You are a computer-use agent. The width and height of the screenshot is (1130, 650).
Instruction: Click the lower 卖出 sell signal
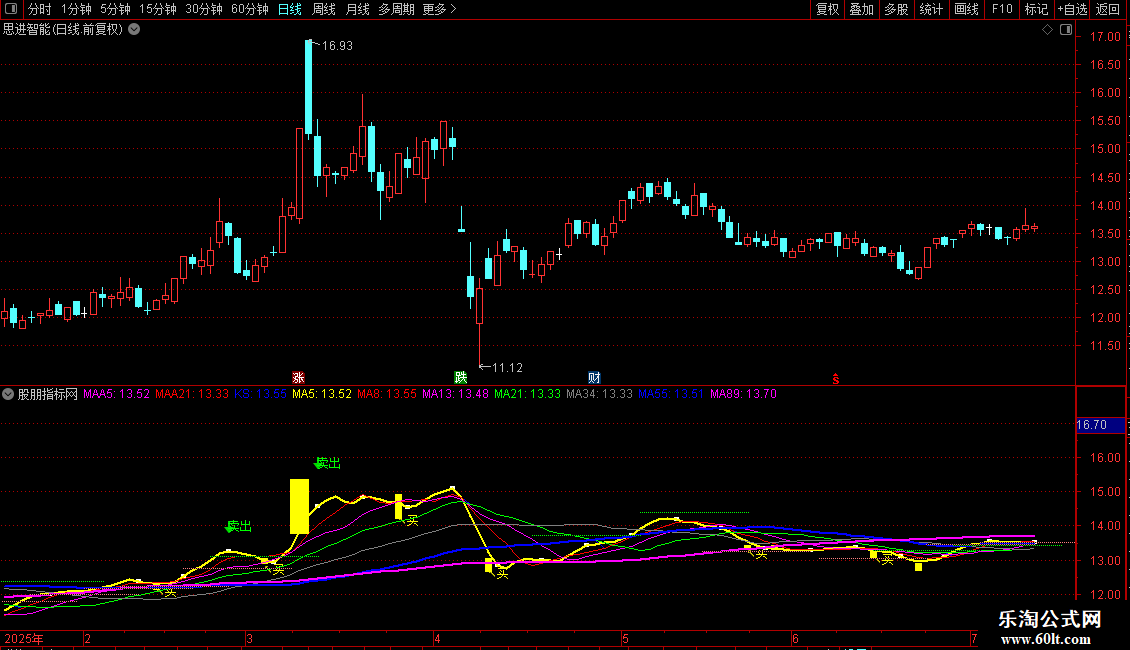click(239, 527)
